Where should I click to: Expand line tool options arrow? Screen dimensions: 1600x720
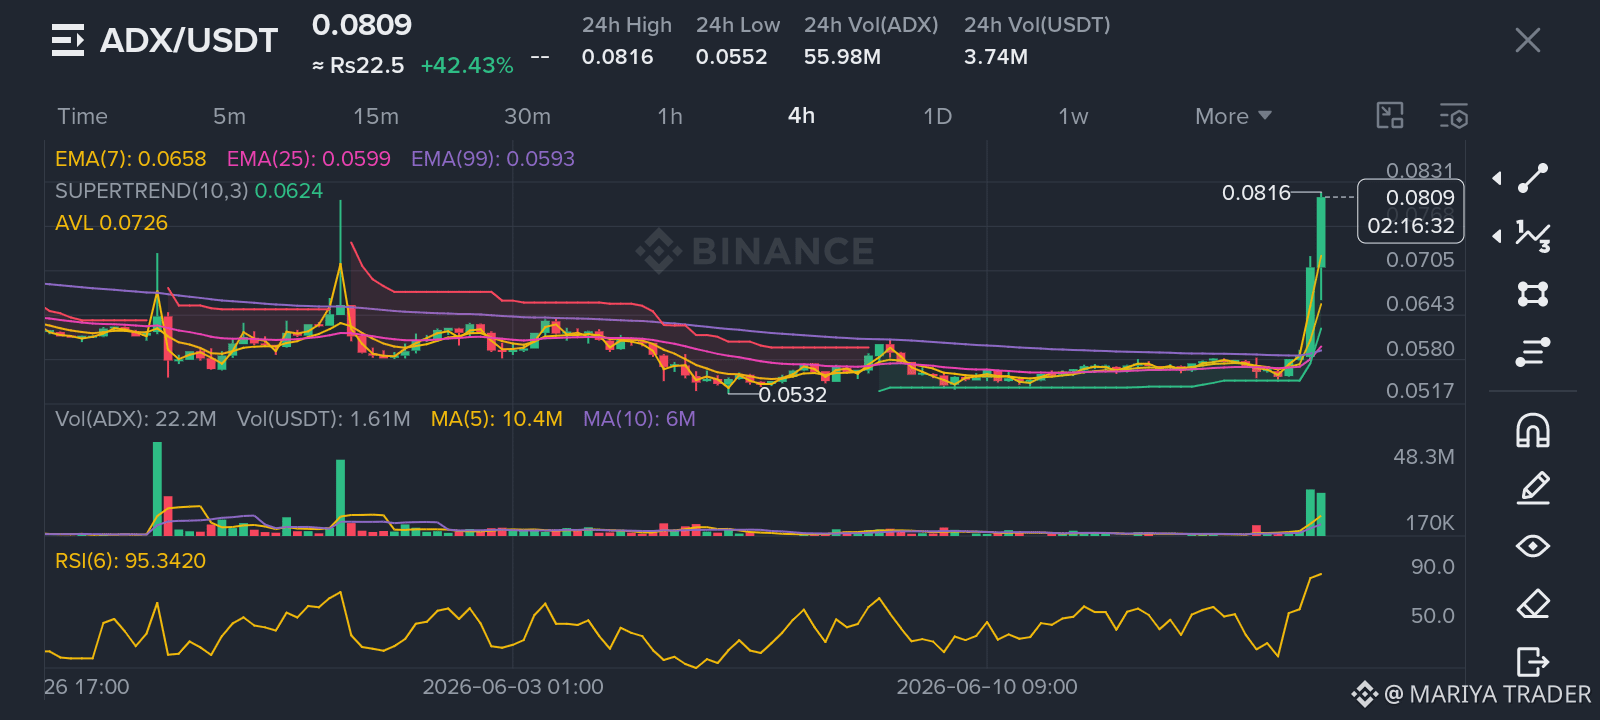pos(1497,178)
